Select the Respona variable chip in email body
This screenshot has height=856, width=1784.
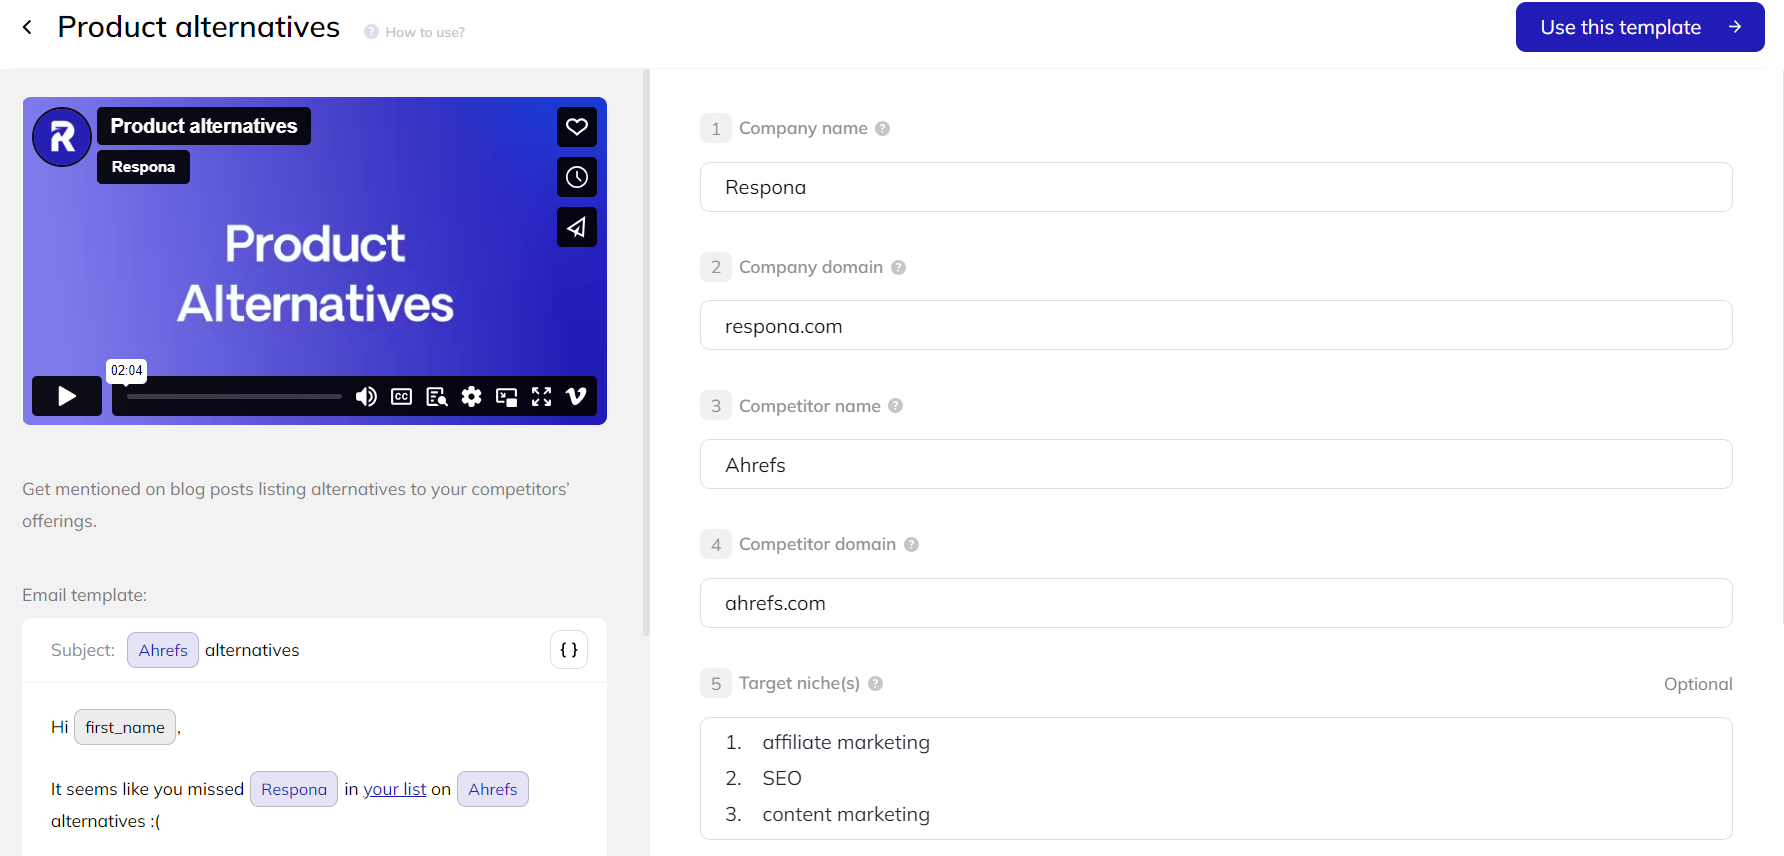(294, 789)
